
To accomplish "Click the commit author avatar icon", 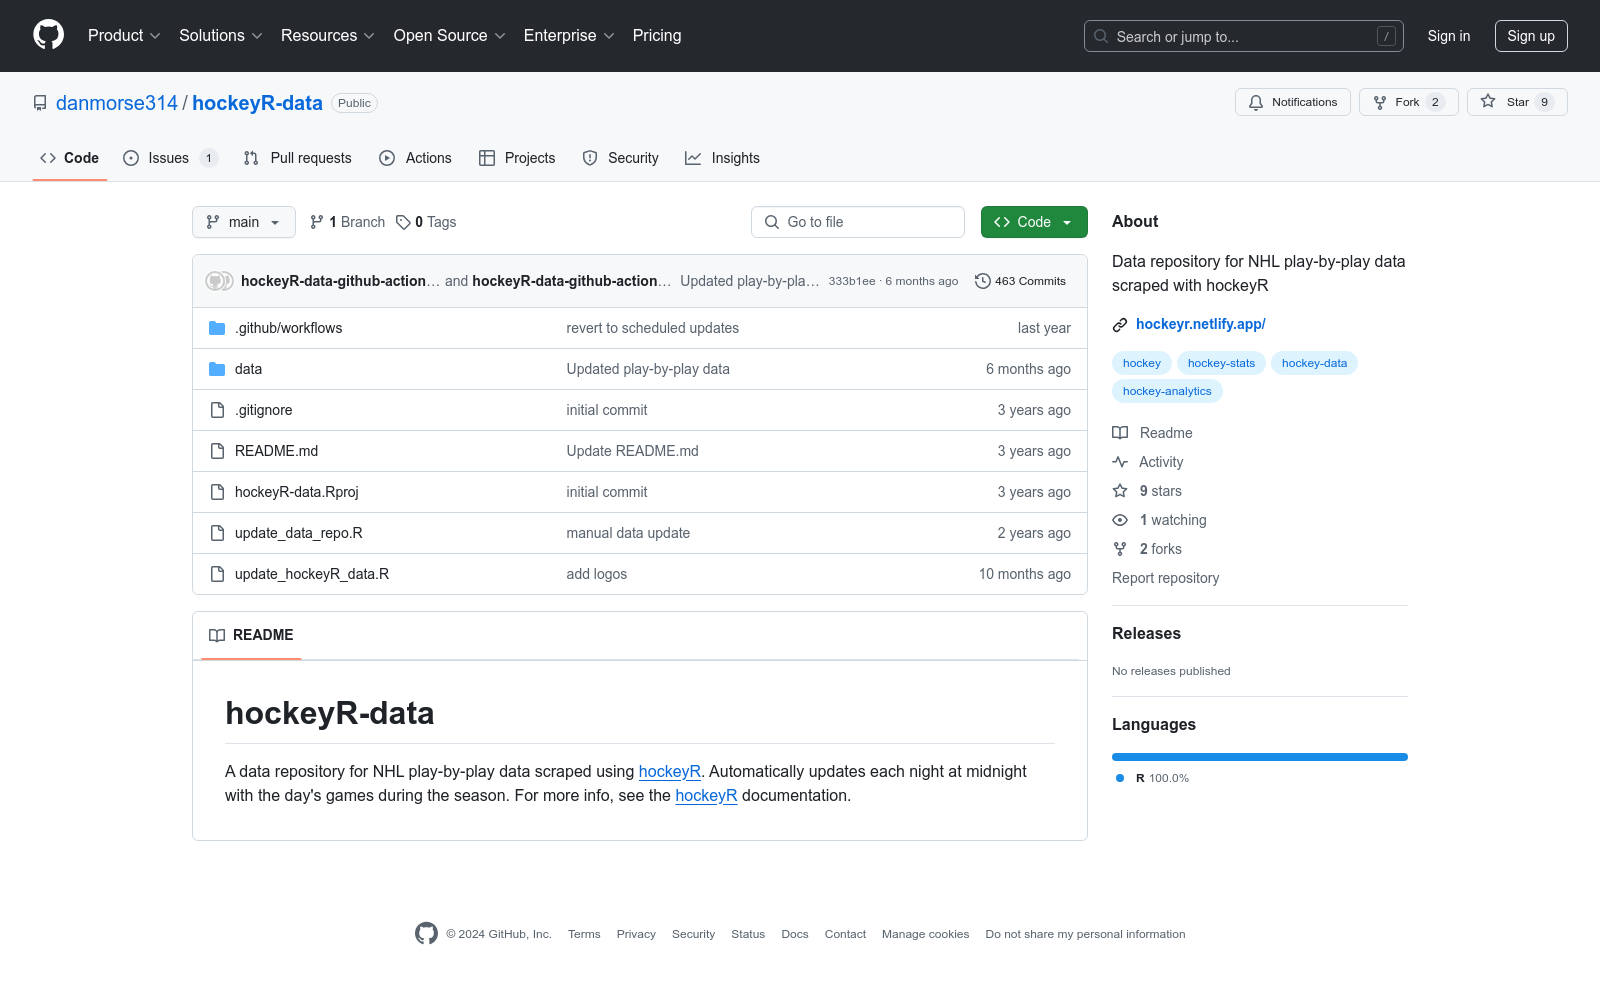I will 219,281.
